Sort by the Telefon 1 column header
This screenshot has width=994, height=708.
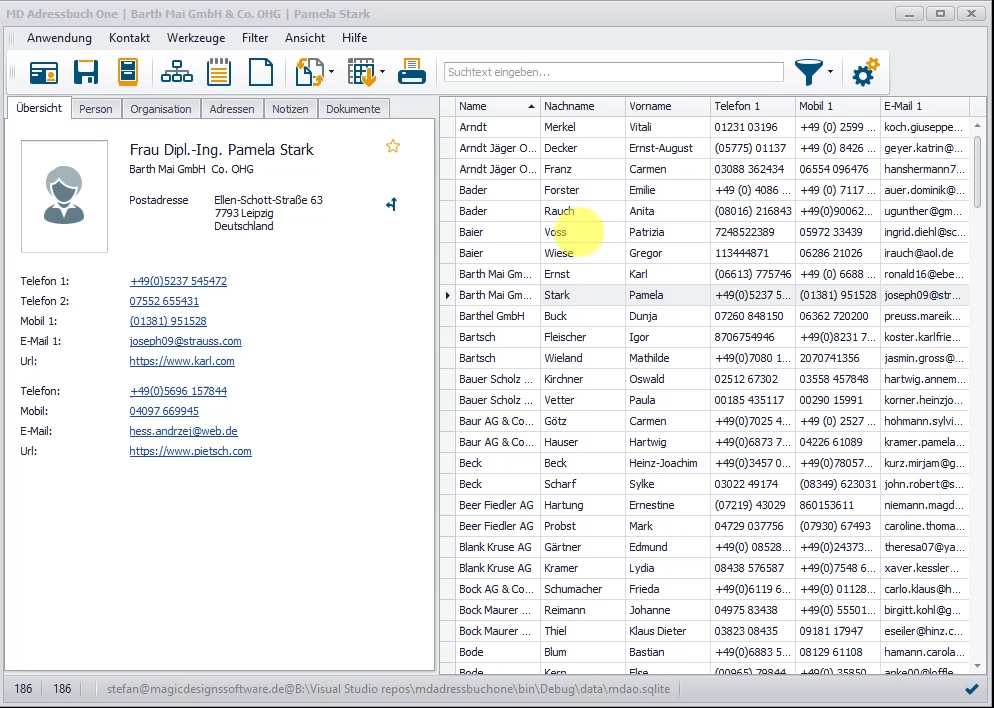(x=752, y=106)
